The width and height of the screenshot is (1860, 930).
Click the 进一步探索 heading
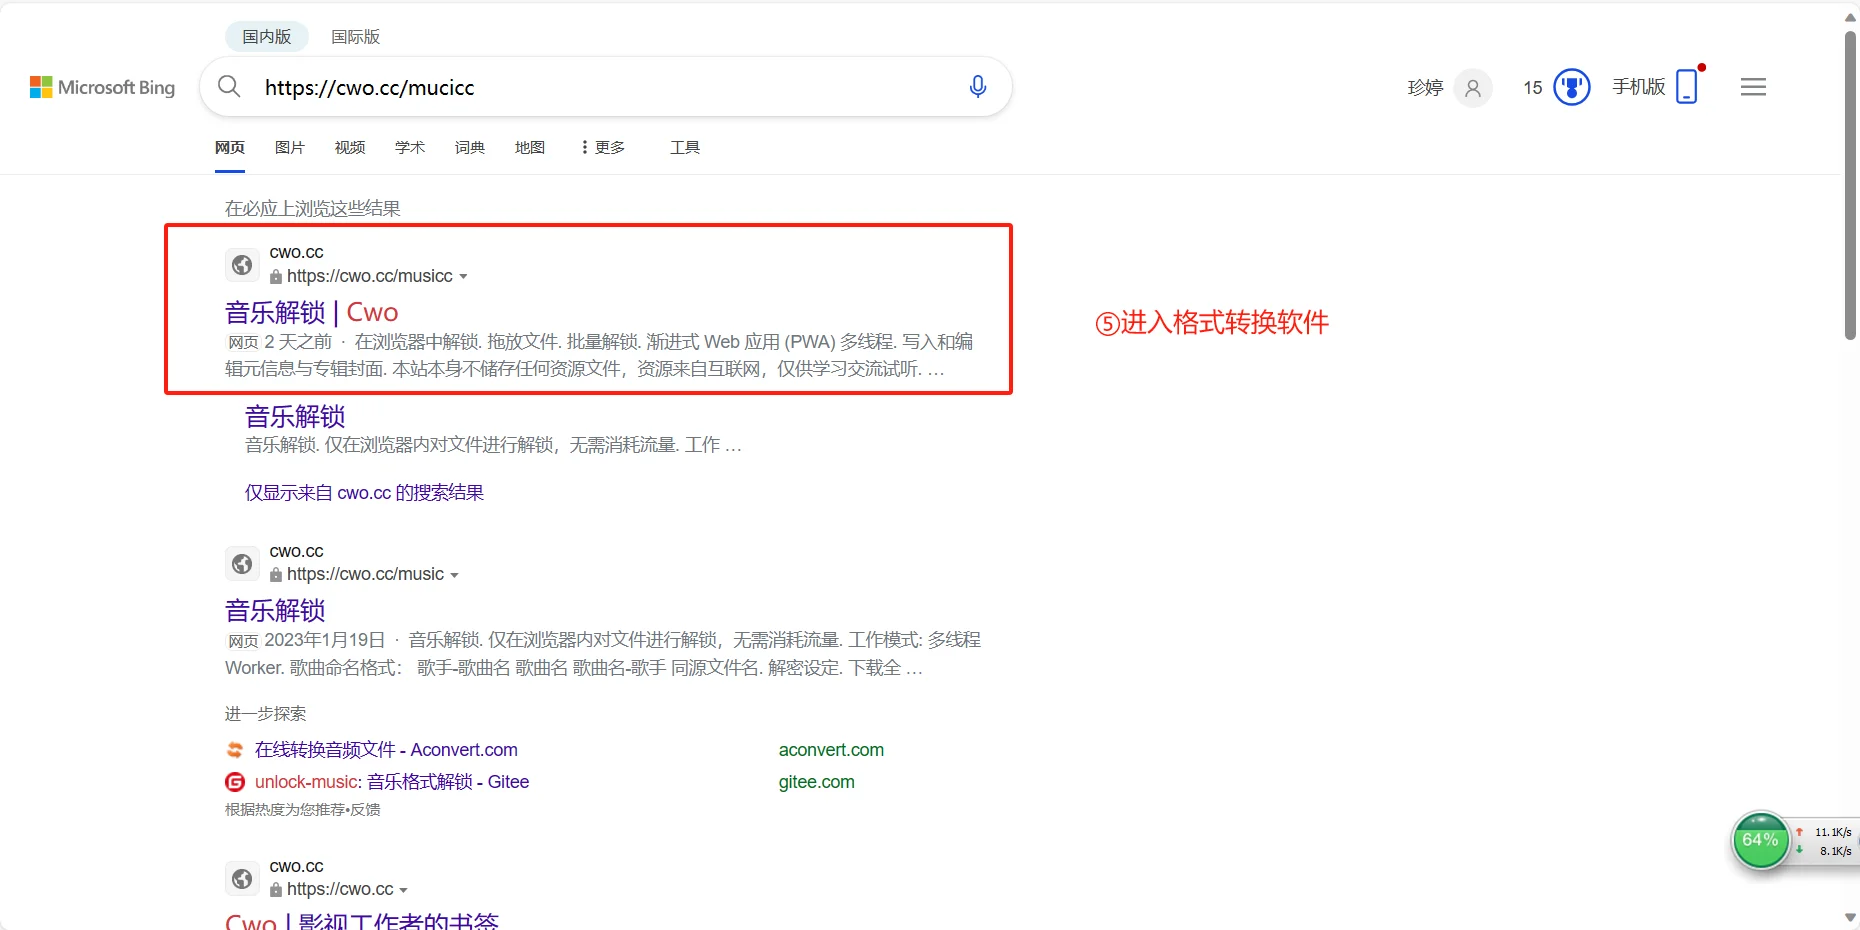[x=266, y=714]
